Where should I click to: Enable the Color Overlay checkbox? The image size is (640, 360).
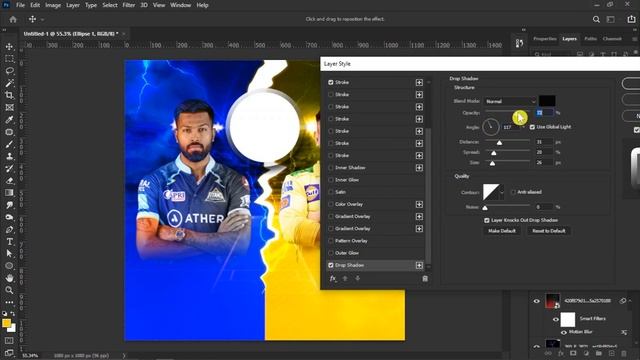pos(331,204)
